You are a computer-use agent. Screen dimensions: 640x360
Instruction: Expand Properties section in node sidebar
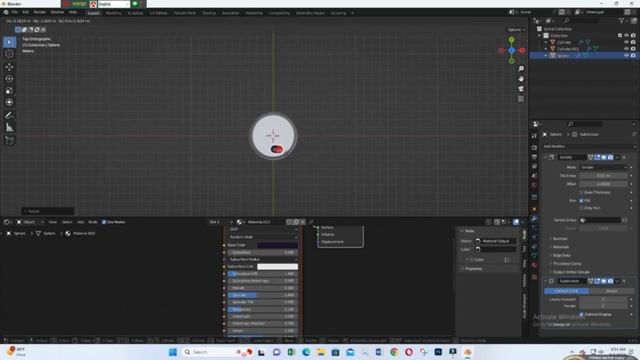tap(472, 269)
